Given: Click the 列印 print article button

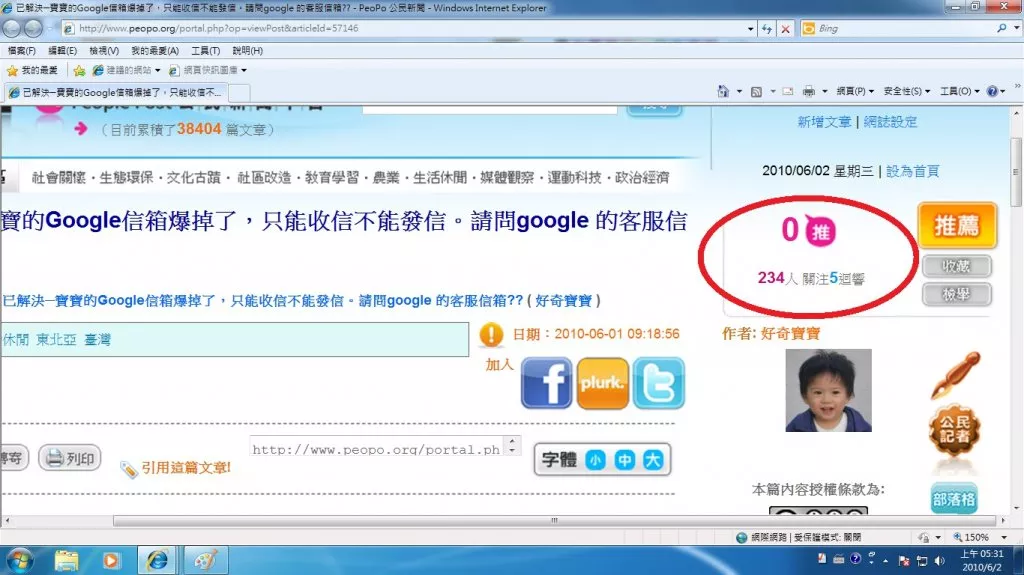Looking at the screenshot, I should [x=70, y=458].
